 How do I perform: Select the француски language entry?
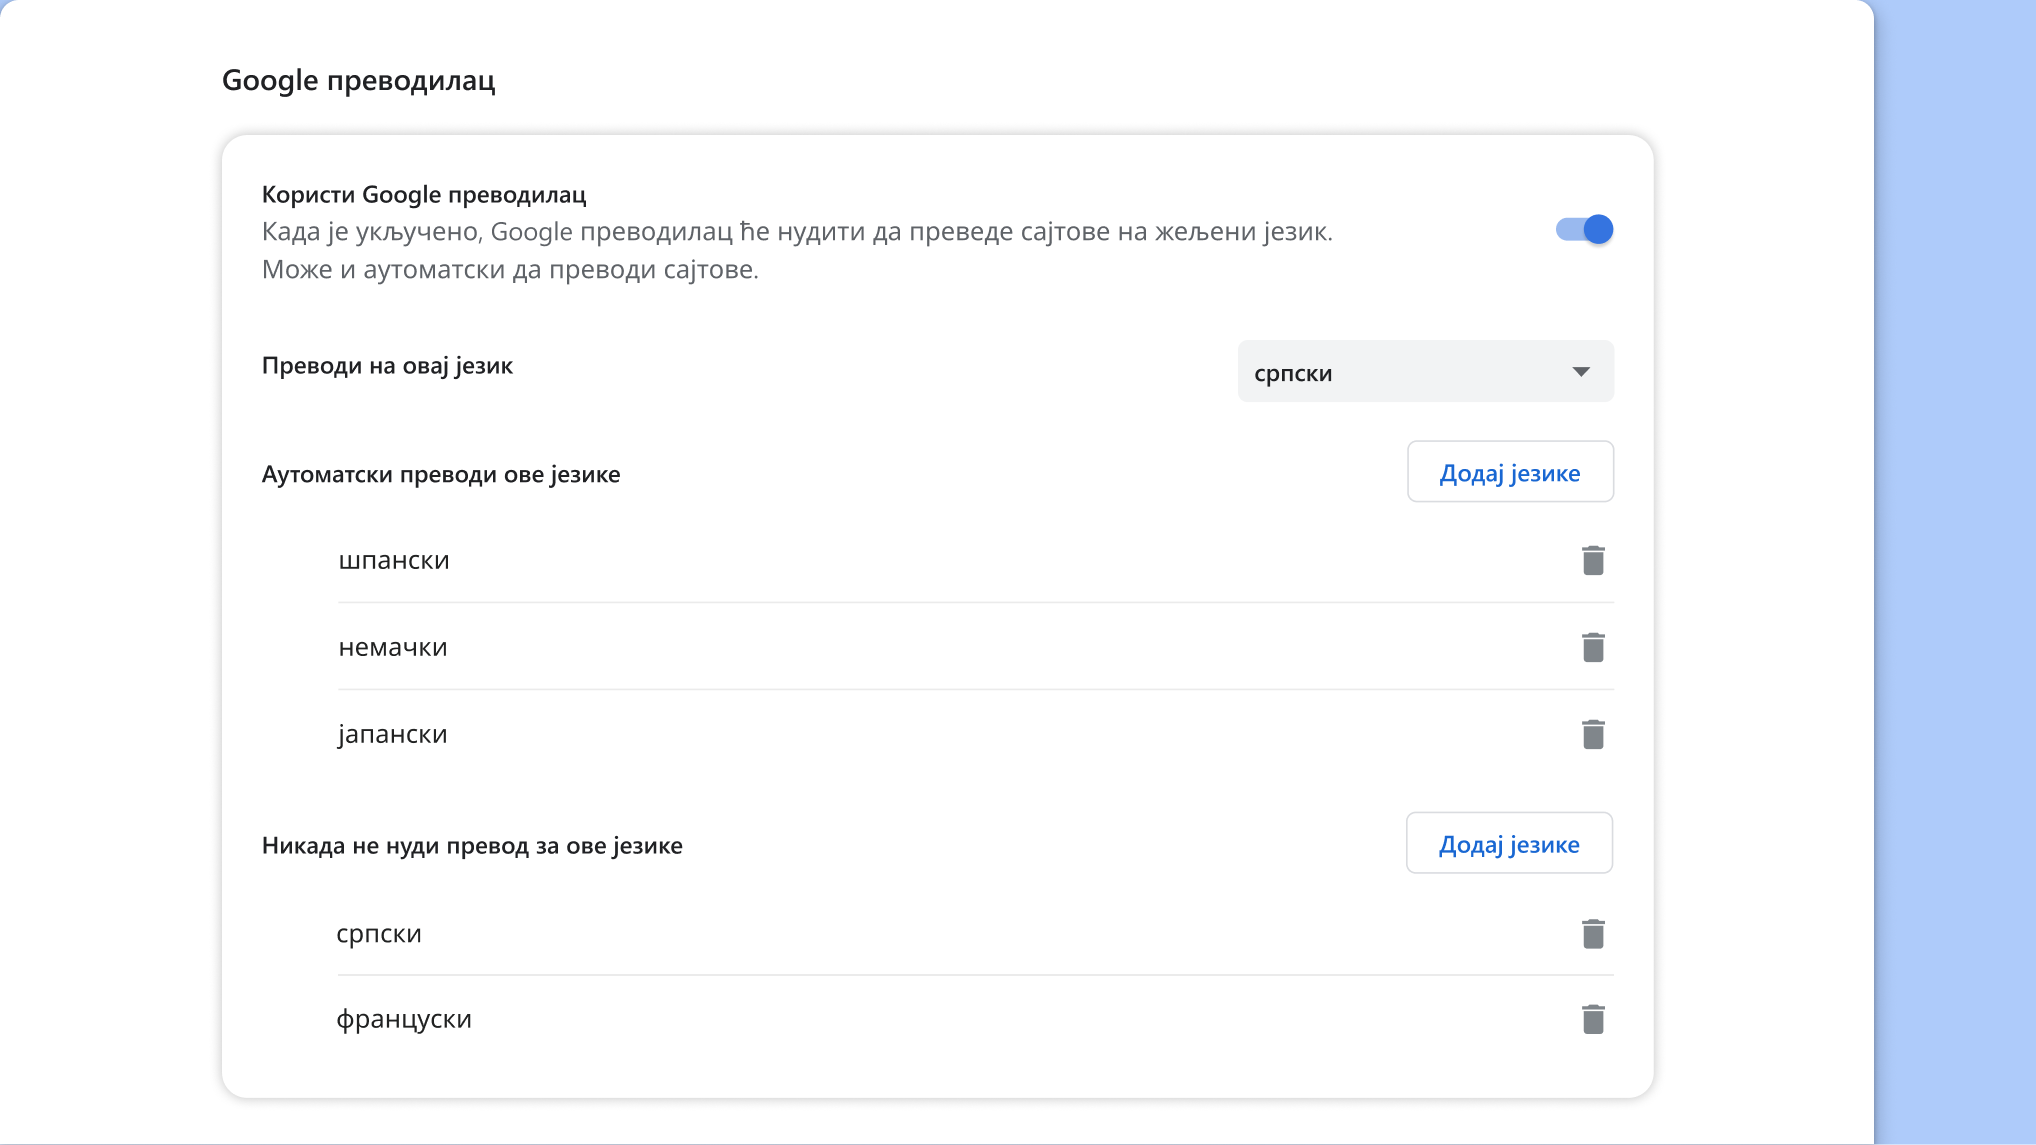pyautogui.click(x=404, y=1020)
